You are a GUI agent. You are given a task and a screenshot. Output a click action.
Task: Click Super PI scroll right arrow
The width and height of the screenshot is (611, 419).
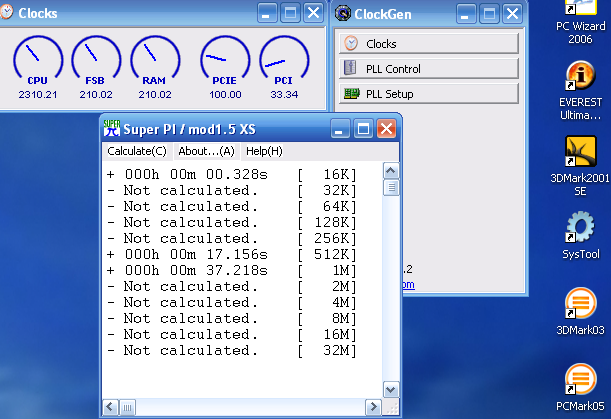coord(373,407)
